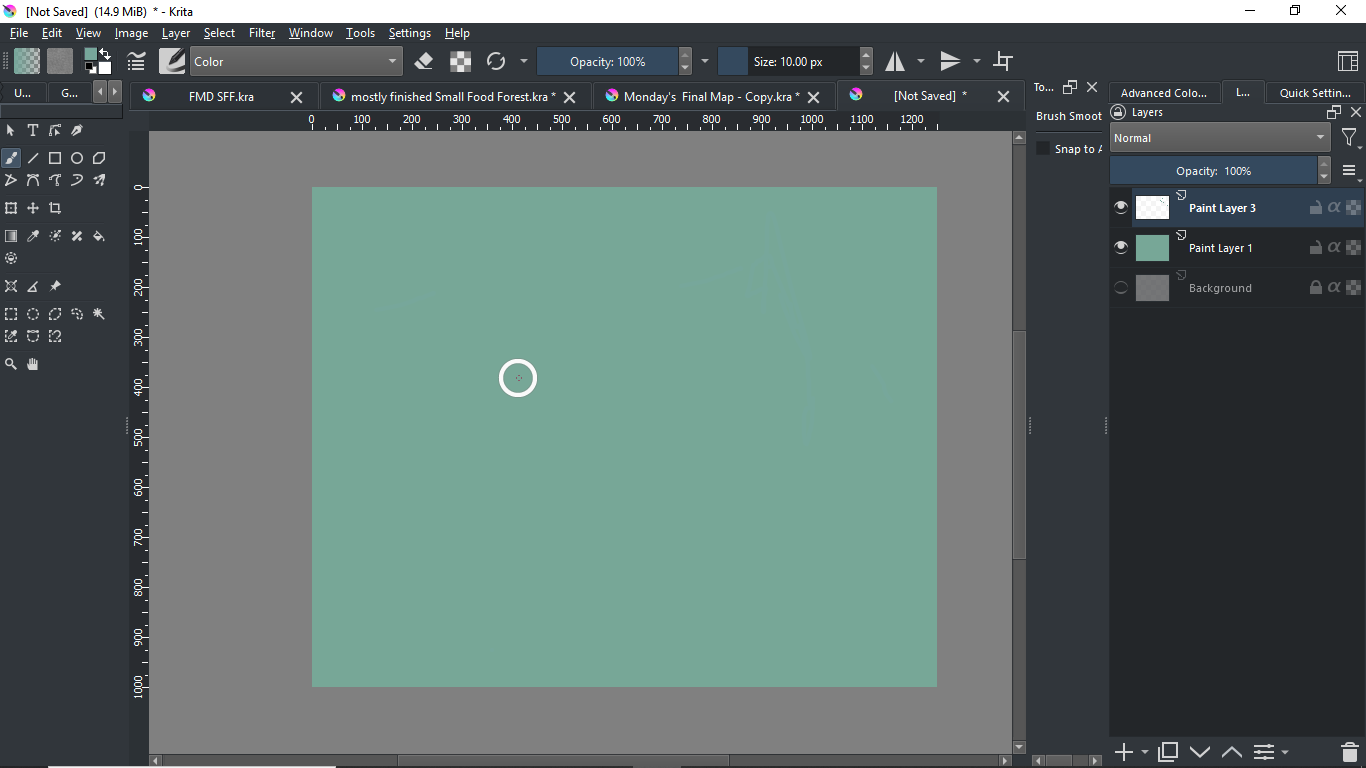
Task: Open the Color blending mode dropdown
Action: click(296, 61)
